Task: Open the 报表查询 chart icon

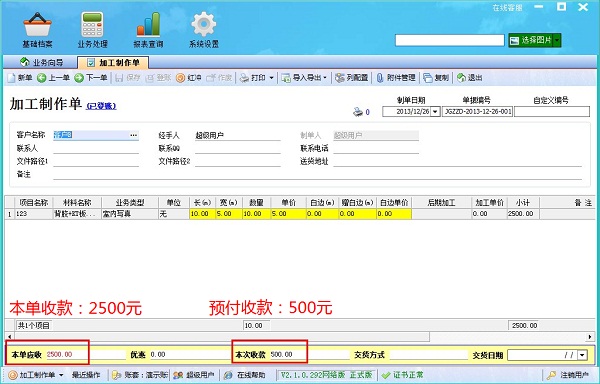Action: click(x=148, y=30)
